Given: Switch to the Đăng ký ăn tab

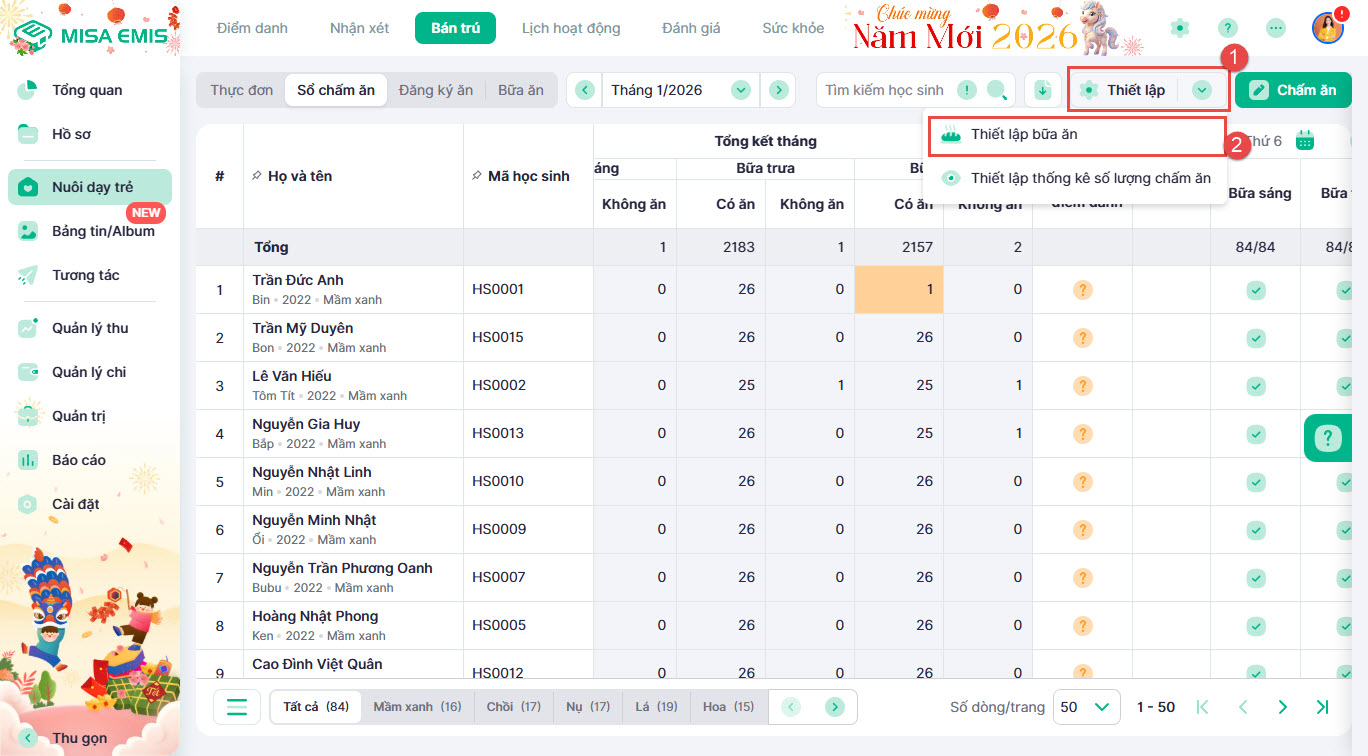Looking at the screenshot, I should pos(435,90).
